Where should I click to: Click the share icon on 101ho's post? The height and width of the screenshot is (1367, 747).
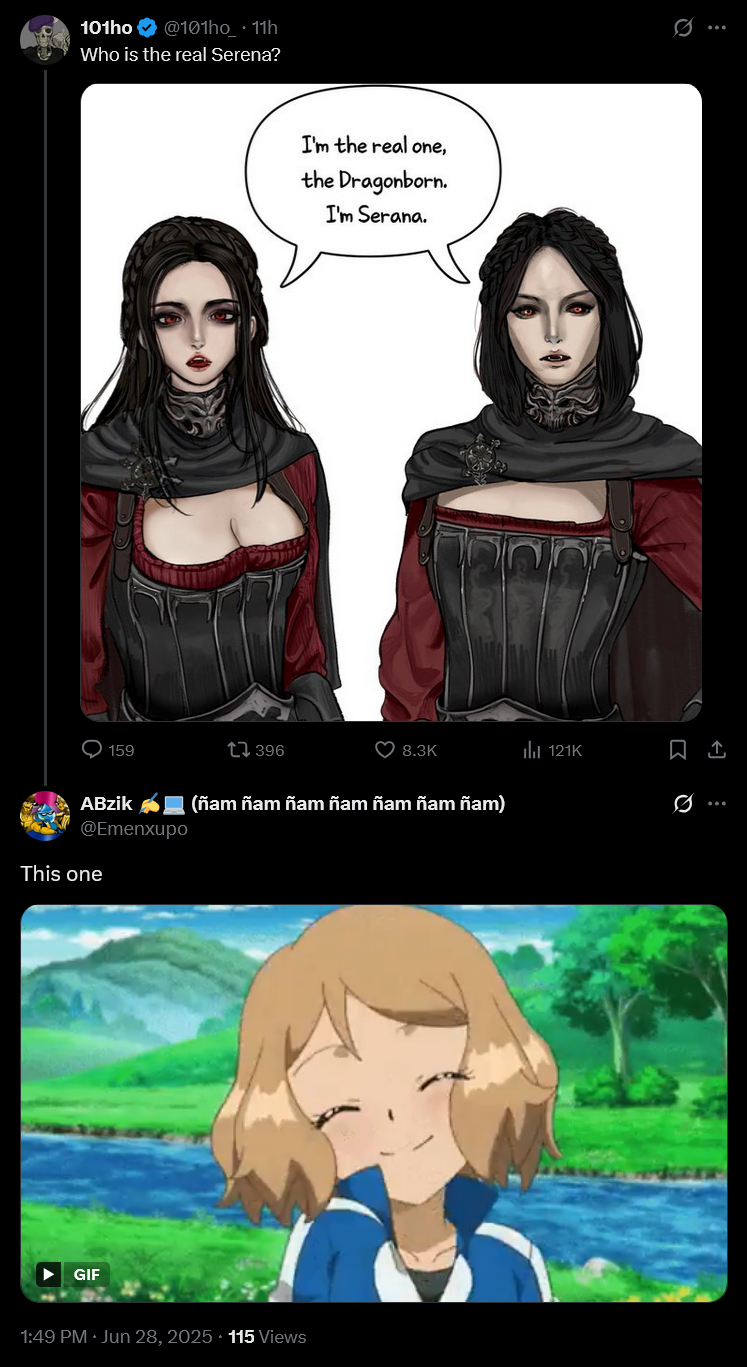tap(716, 749)
